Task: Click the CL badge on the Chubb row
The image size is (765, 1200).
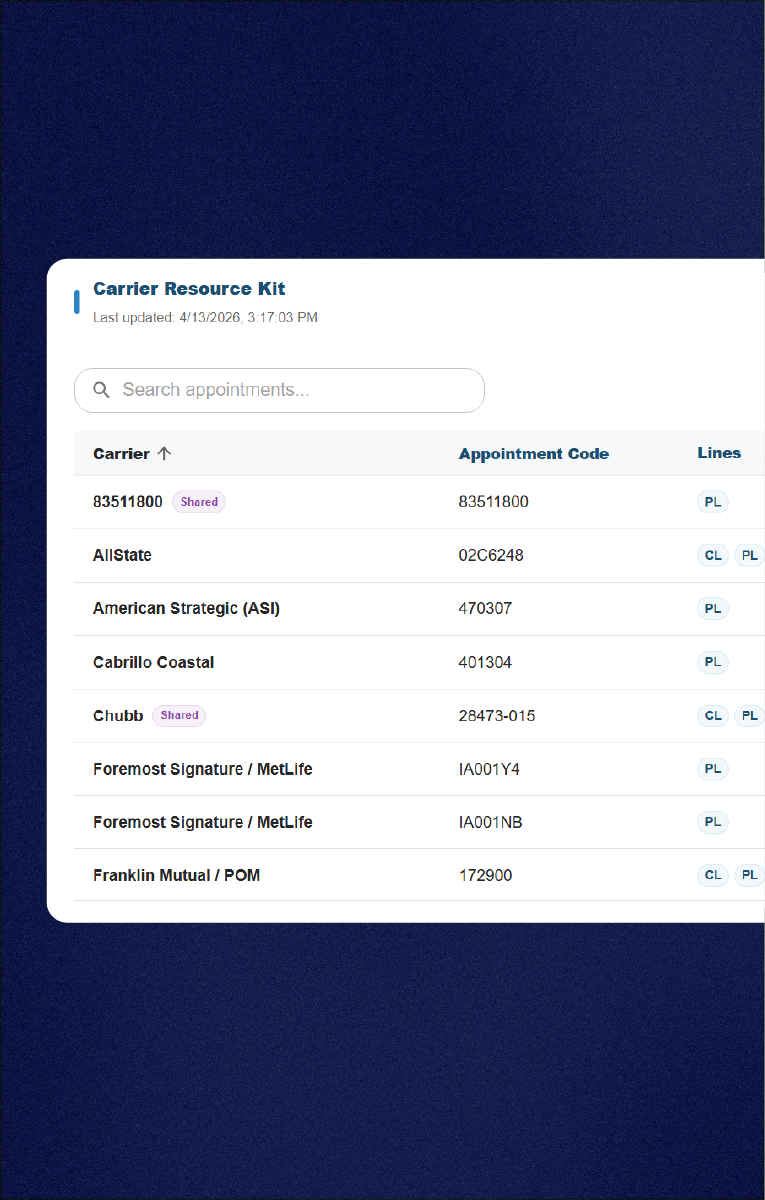Action: 713,715
